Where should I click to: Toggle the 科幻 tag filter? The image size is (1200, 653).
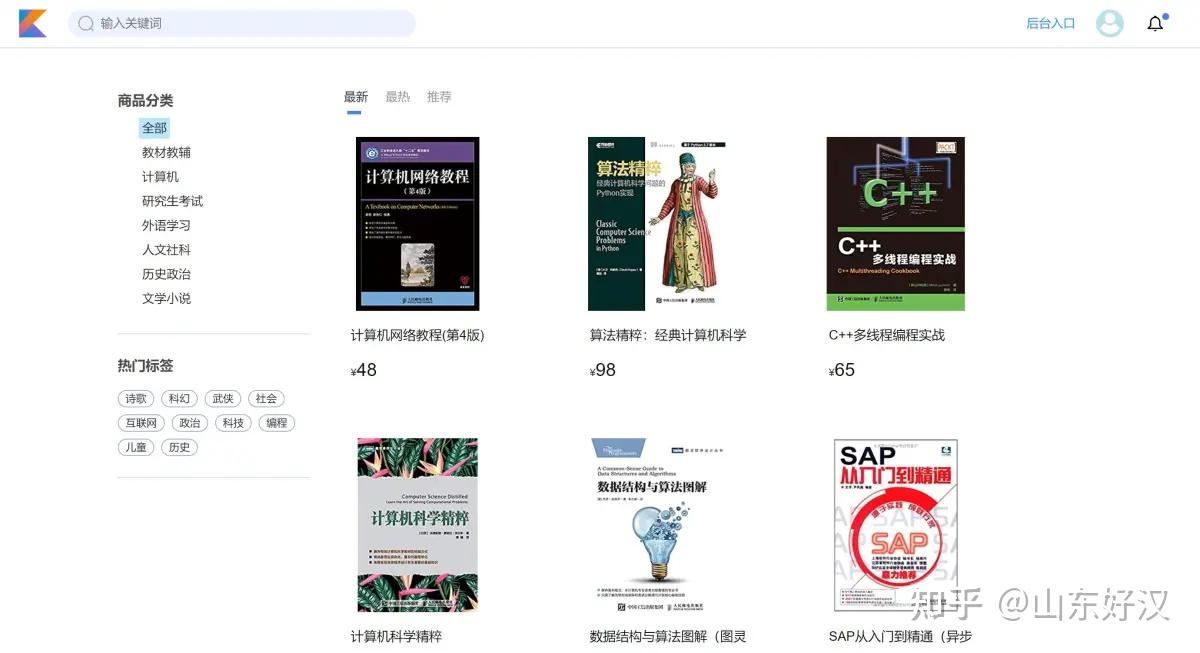(179, 398)
